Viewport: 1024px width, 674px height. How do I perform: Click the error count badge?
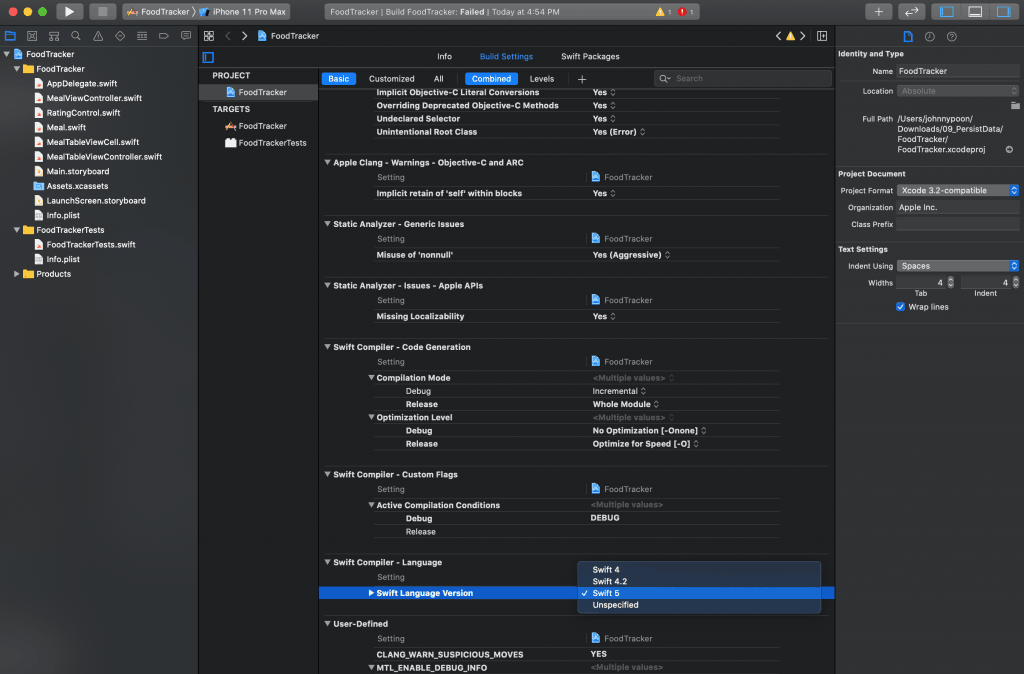point(685,12)
